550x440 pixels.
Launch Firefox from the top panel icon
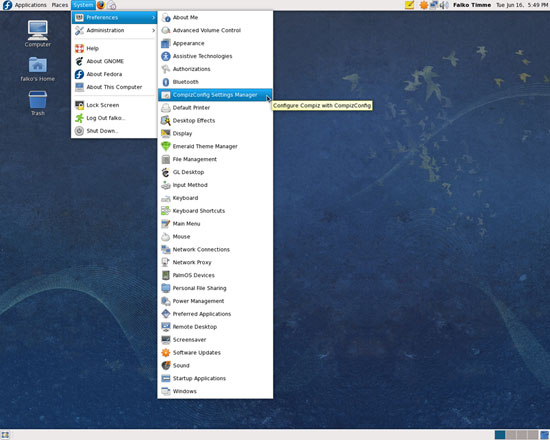(x=101, y=5)
